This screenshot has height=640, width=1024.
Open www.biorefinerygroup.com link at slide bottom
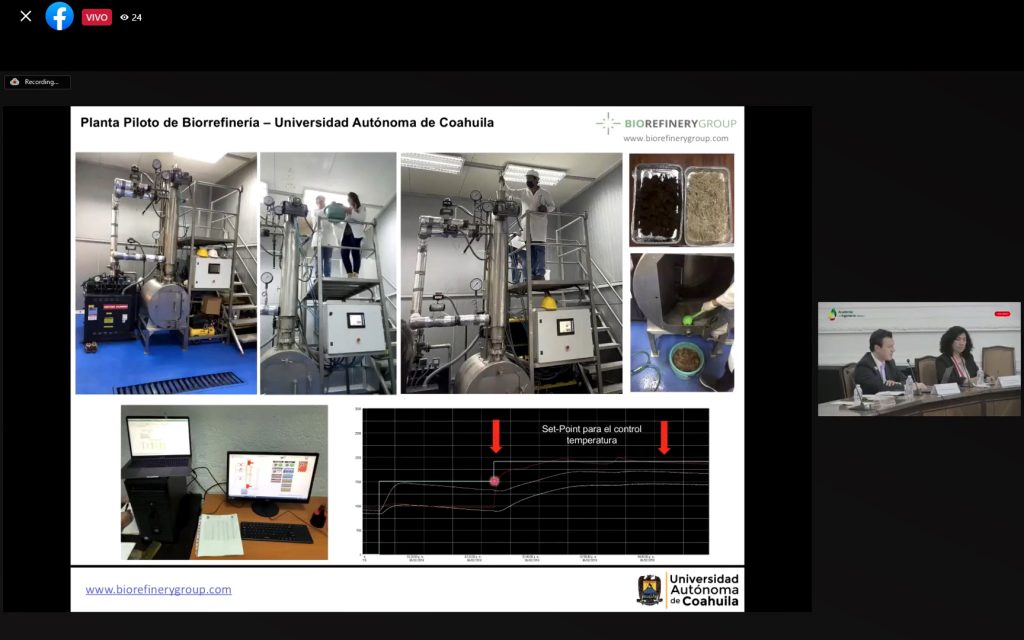click(x=158, y=589)
